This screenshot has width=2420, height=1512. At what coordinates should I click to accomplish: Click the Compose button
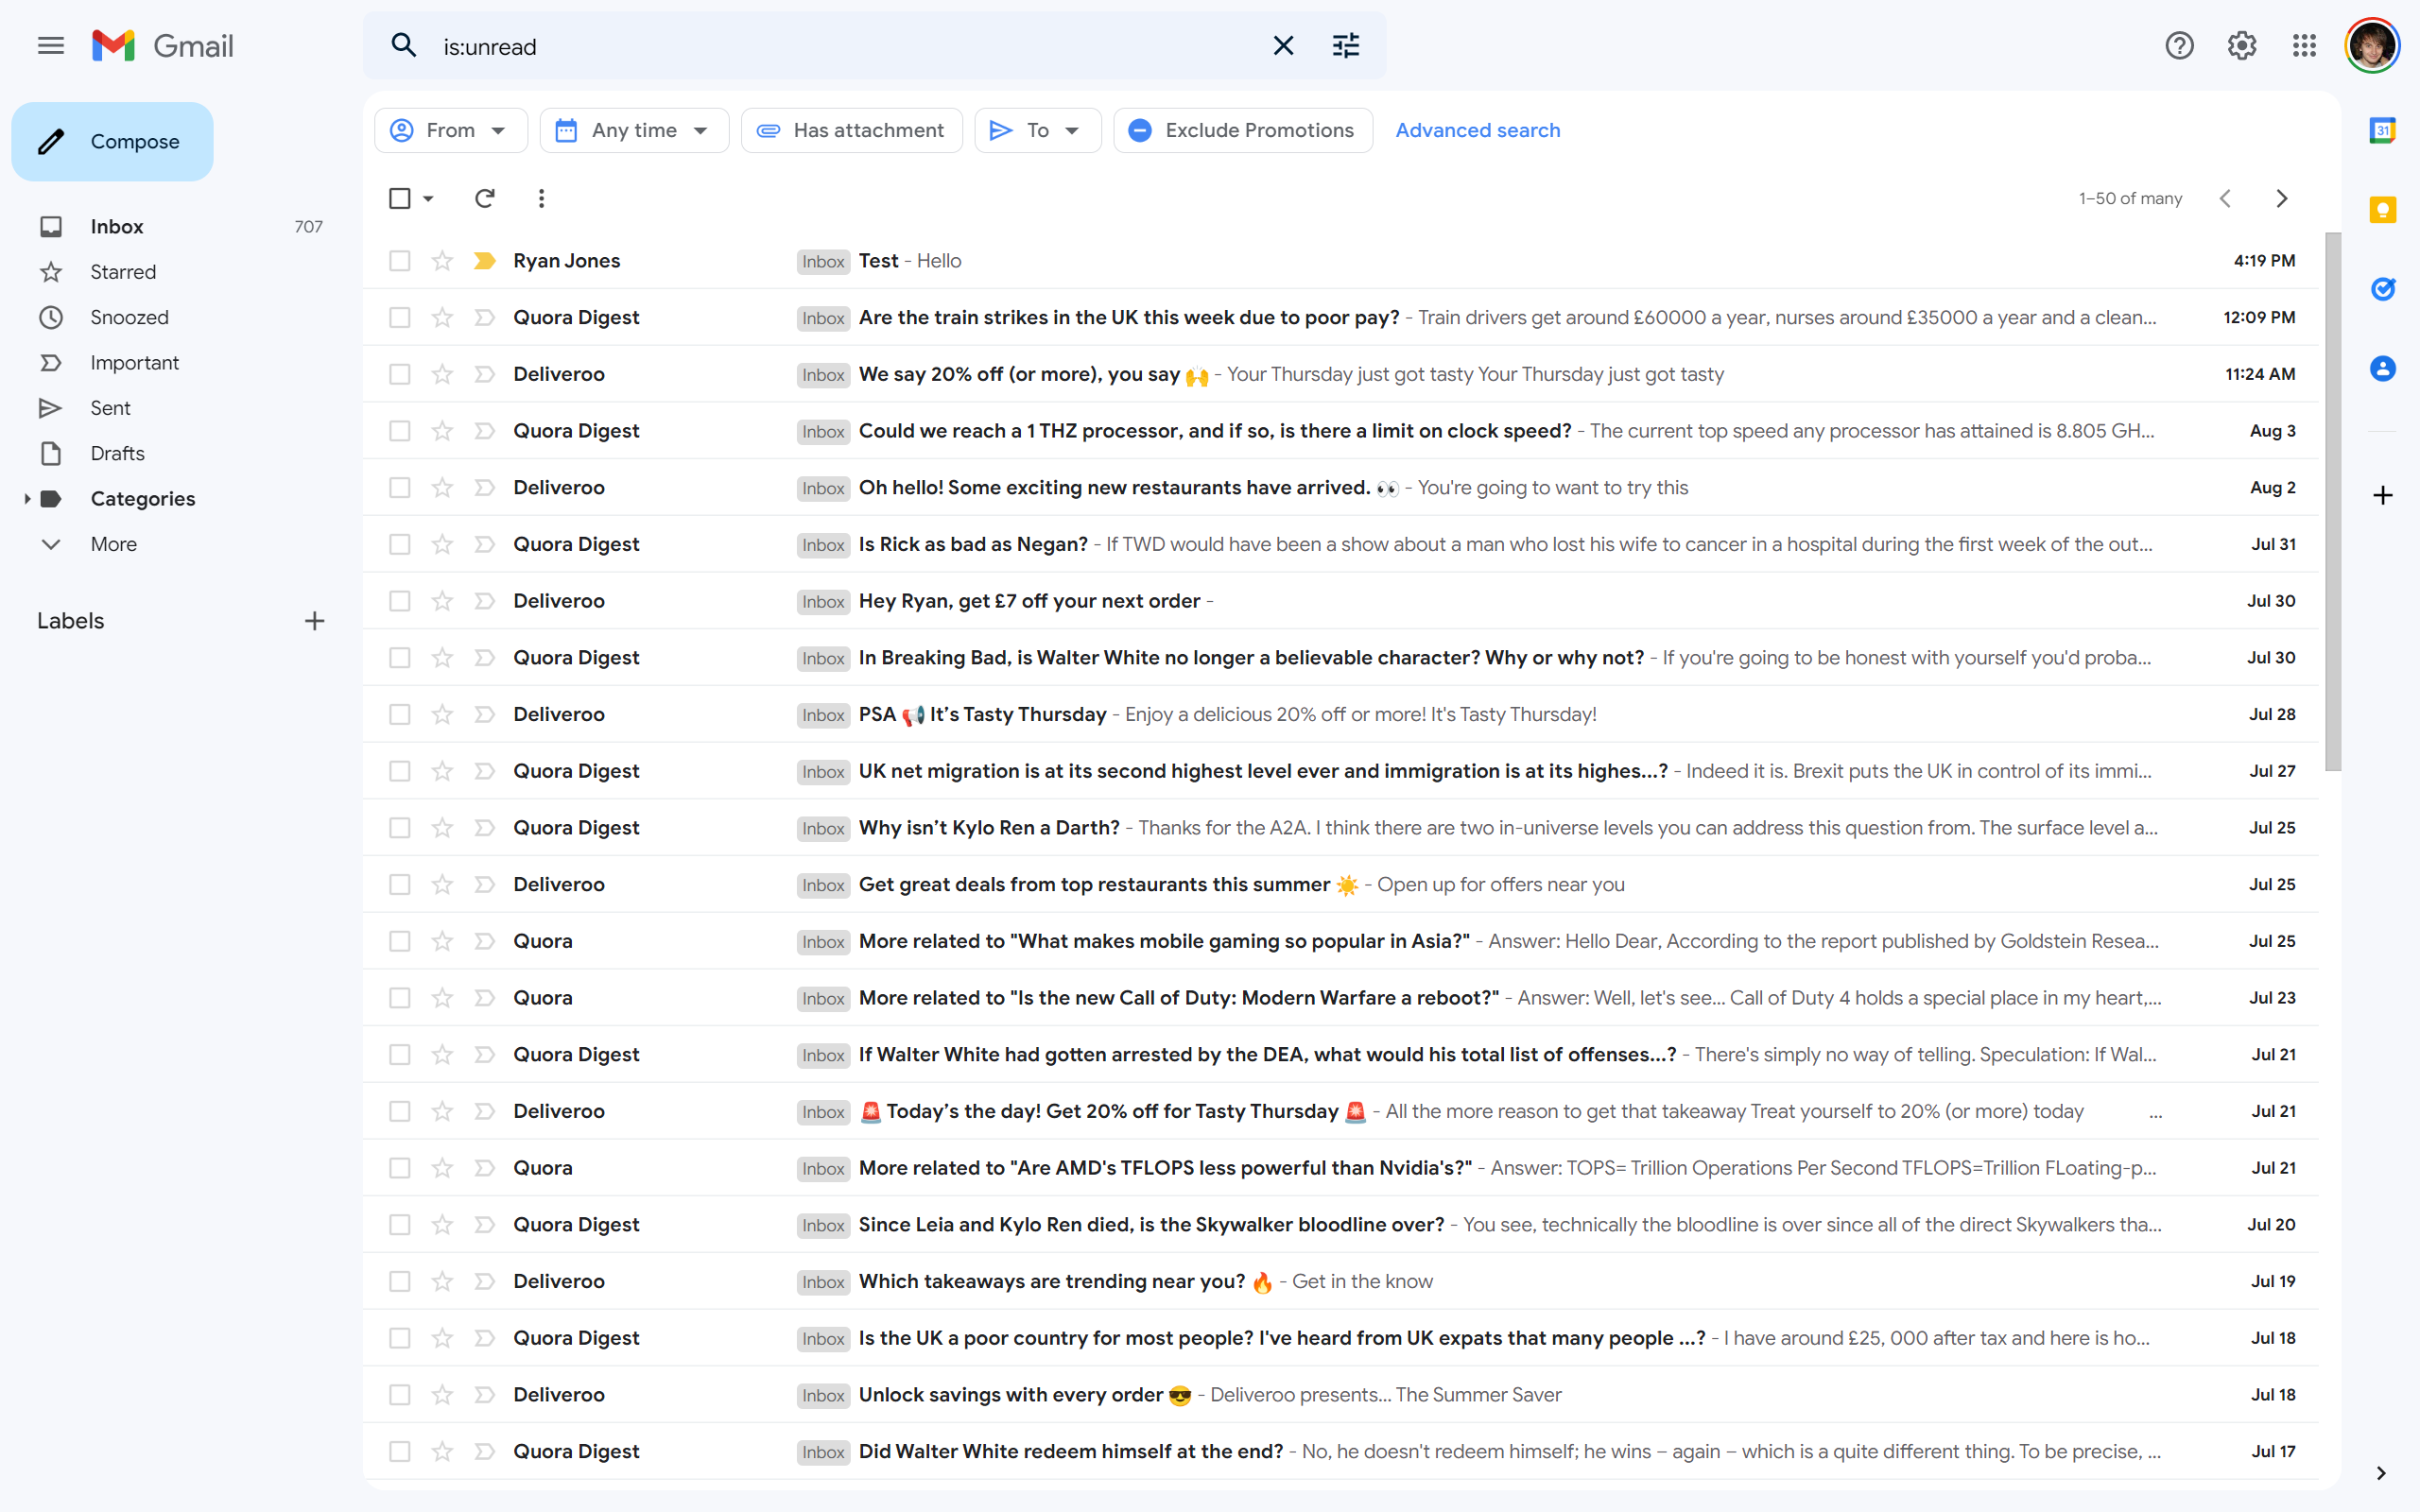tap(112, 142)
